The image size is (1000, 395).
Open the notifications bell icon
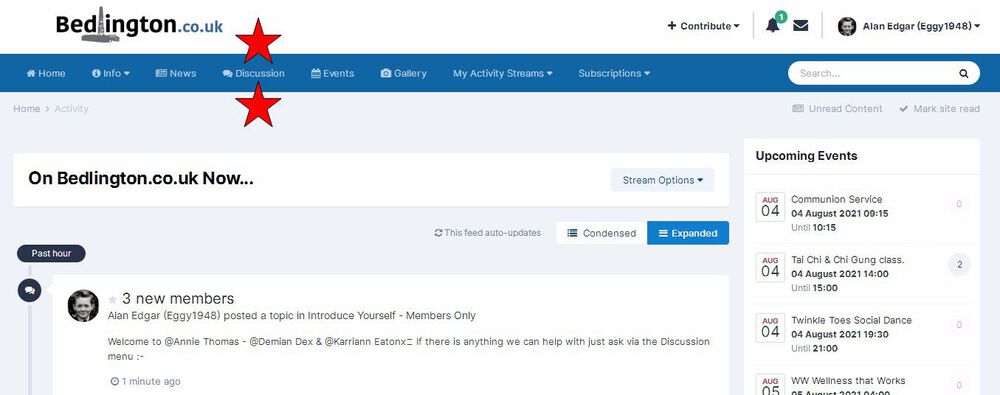point(772,26)
